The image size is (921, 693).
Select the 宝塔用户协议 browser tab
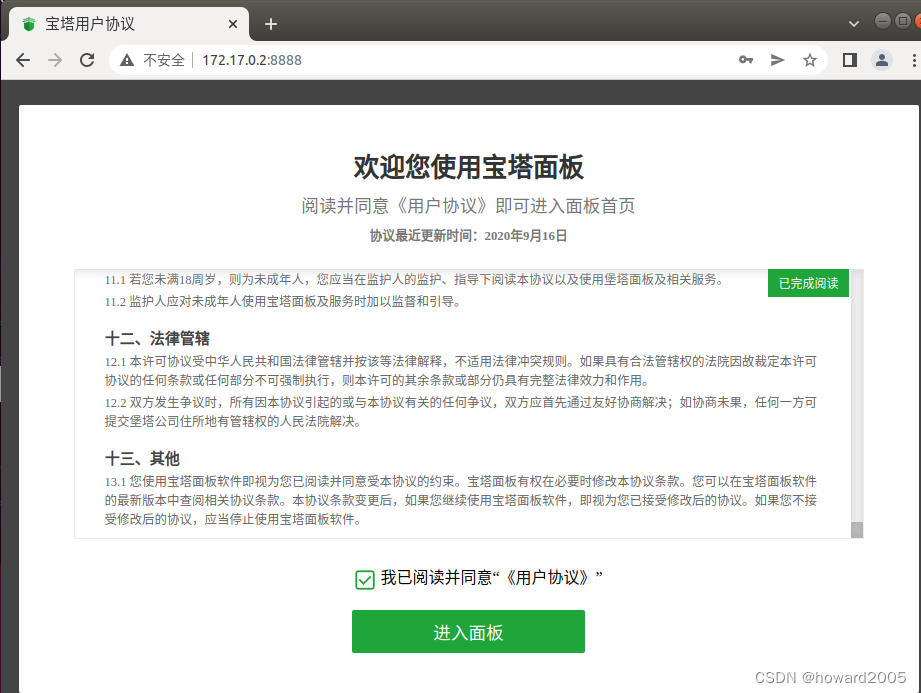[x=128, y=24]
